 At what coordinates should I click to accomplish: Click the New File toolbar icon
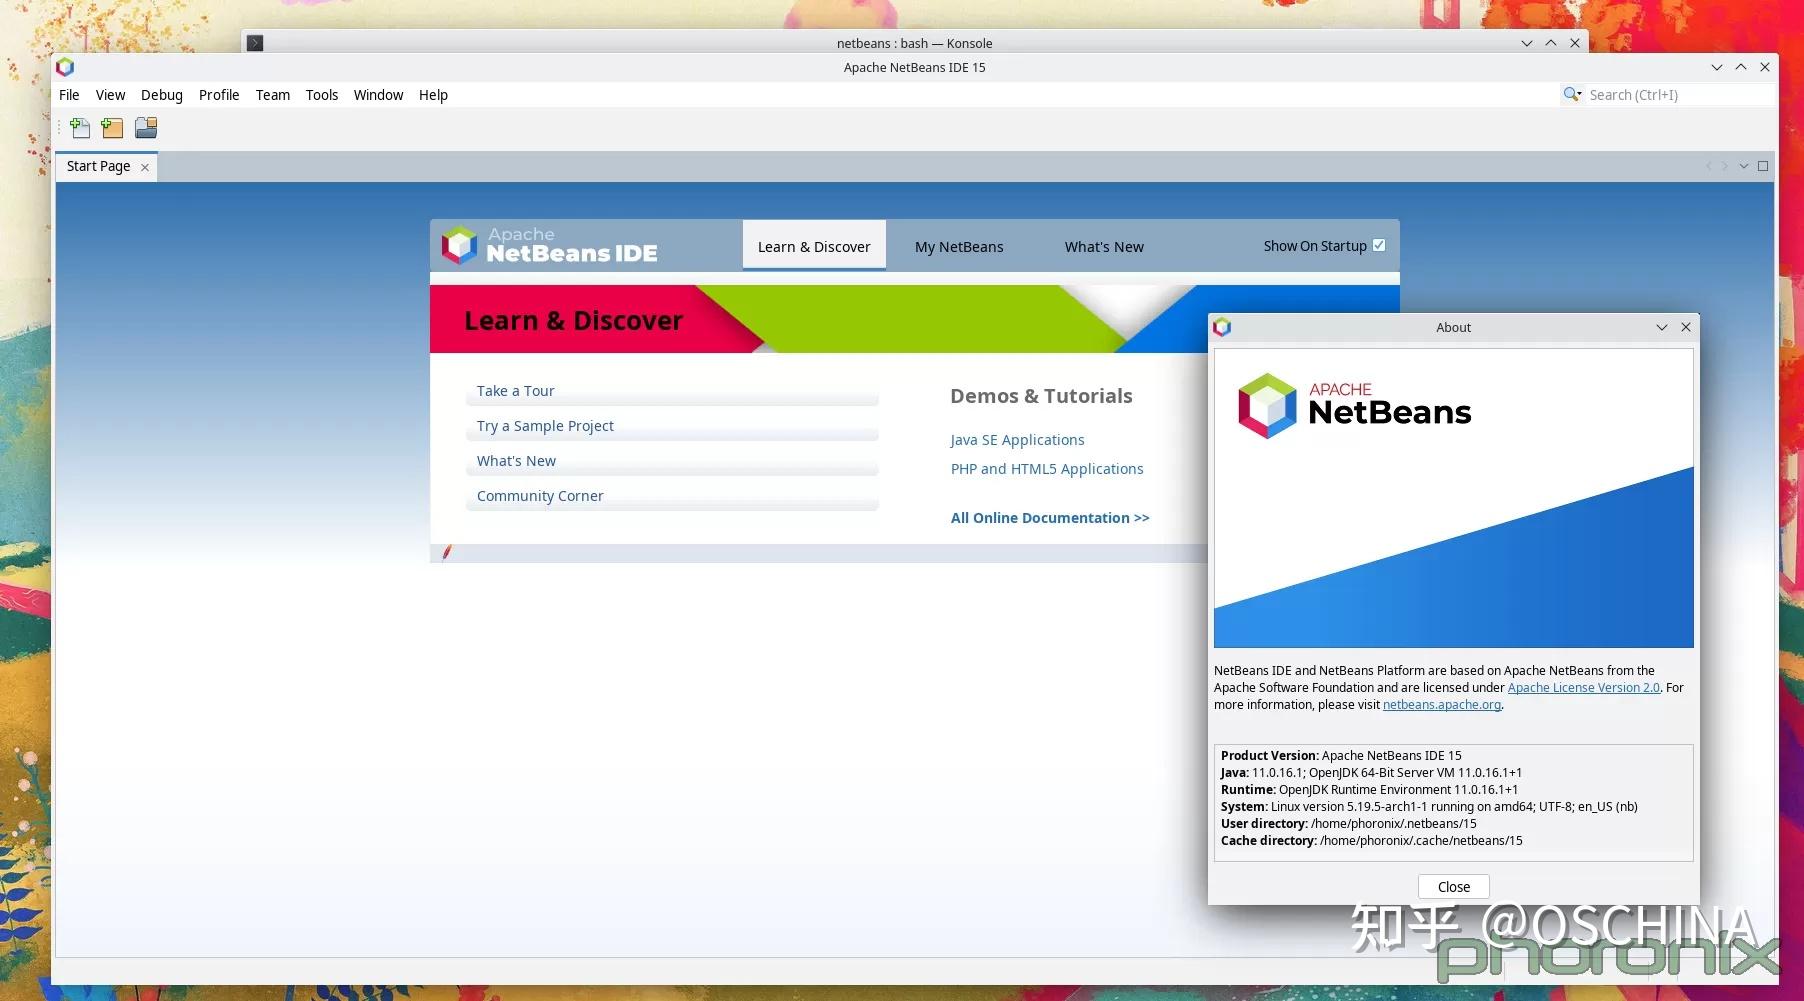(80, 127)
